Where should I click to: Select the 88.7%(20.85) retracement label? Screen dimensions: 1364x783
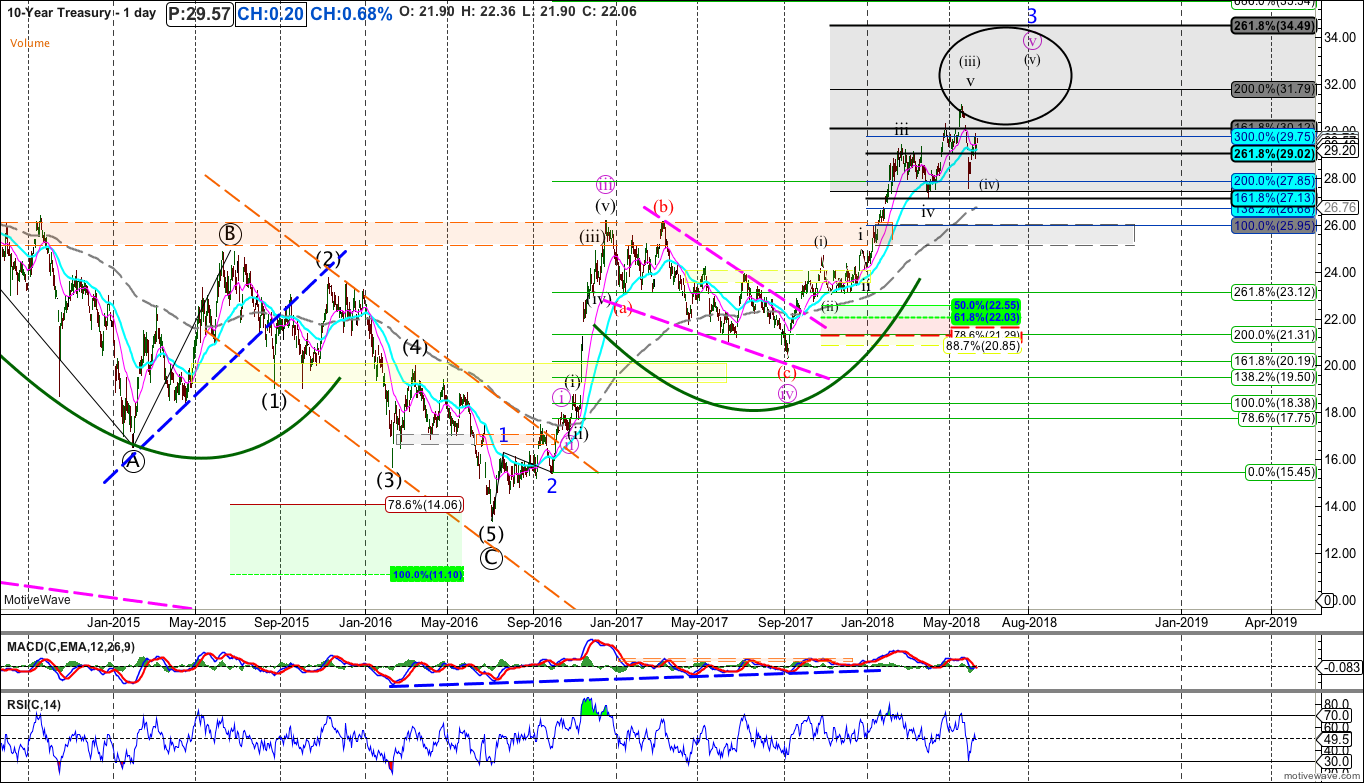click(984, 345)
